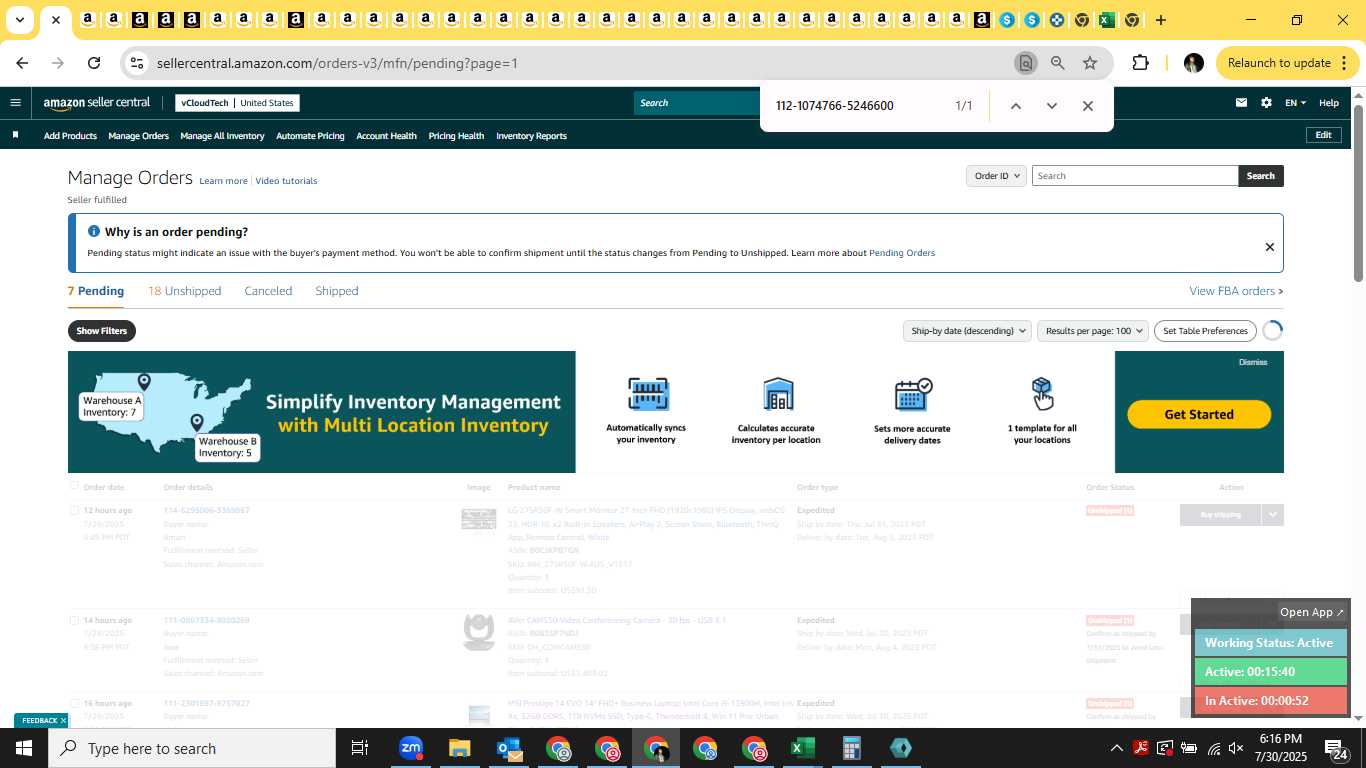The width and height of the screenshot is (1366, 768).
Task: View site information icon in the address bar
Action: point(137,63)
